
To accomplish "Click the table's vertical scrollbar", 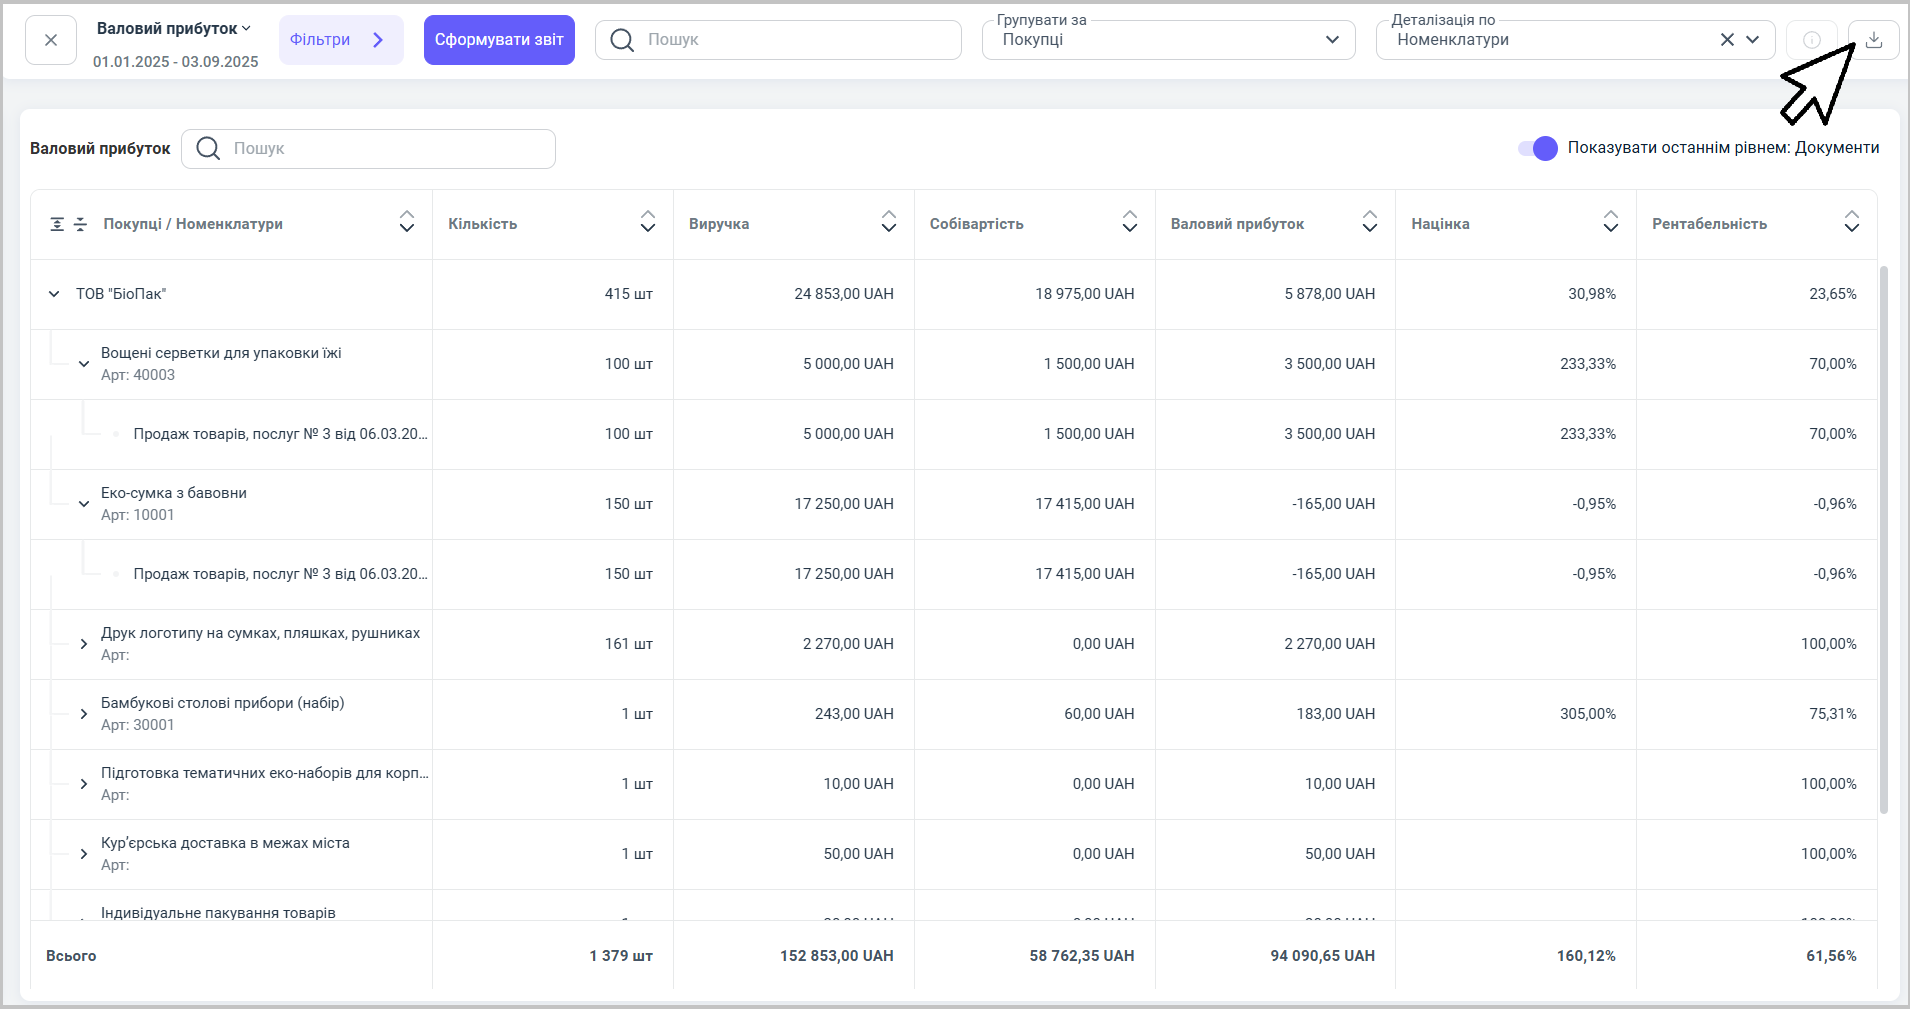I will point(1884,540).
